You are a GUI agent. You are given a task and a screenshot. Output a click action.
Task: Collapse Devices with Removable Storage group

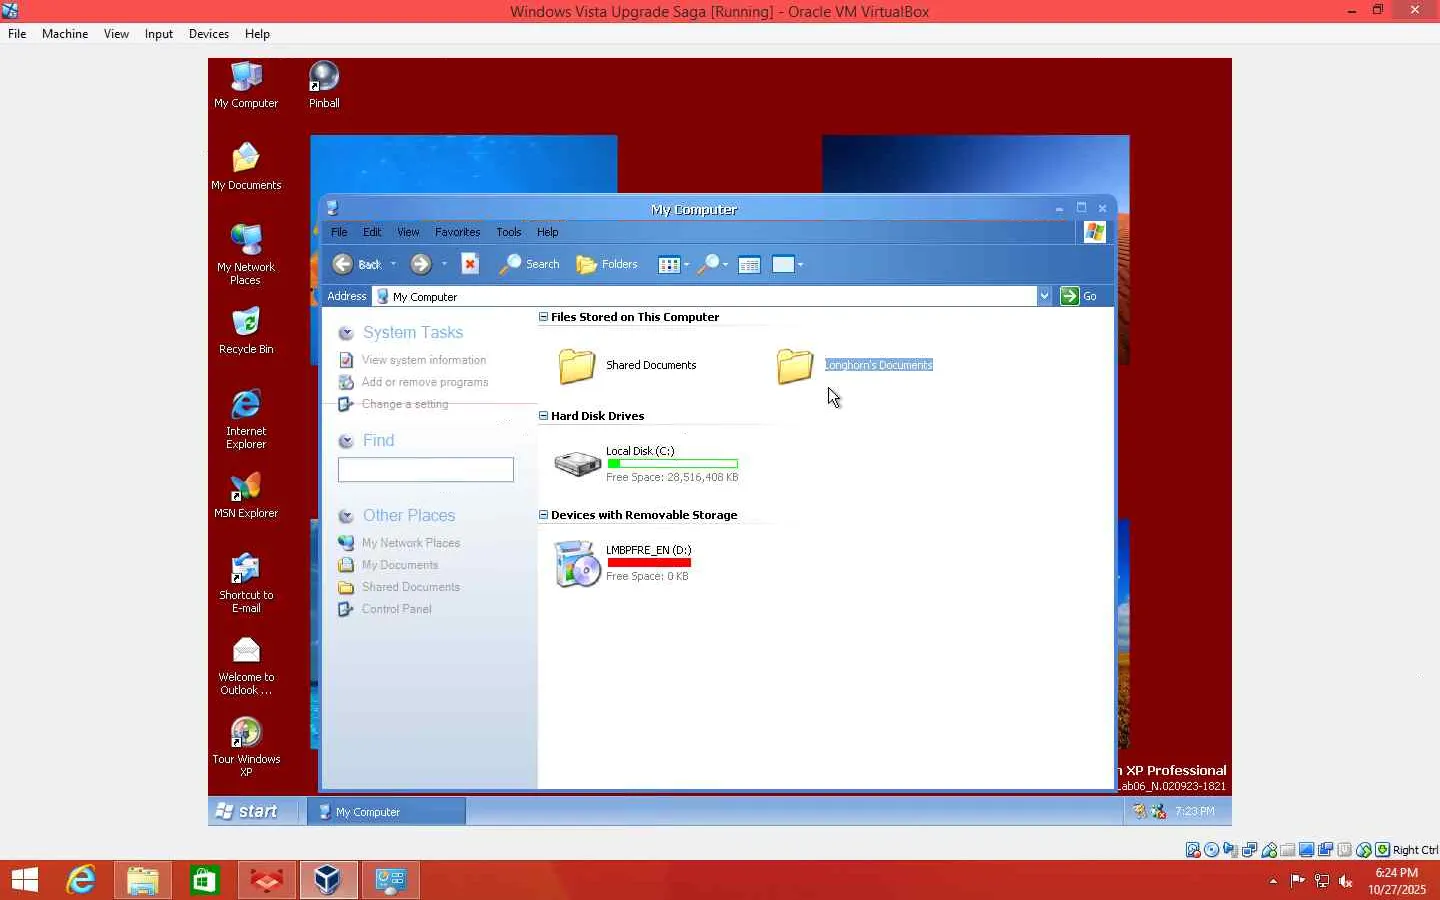544,515
